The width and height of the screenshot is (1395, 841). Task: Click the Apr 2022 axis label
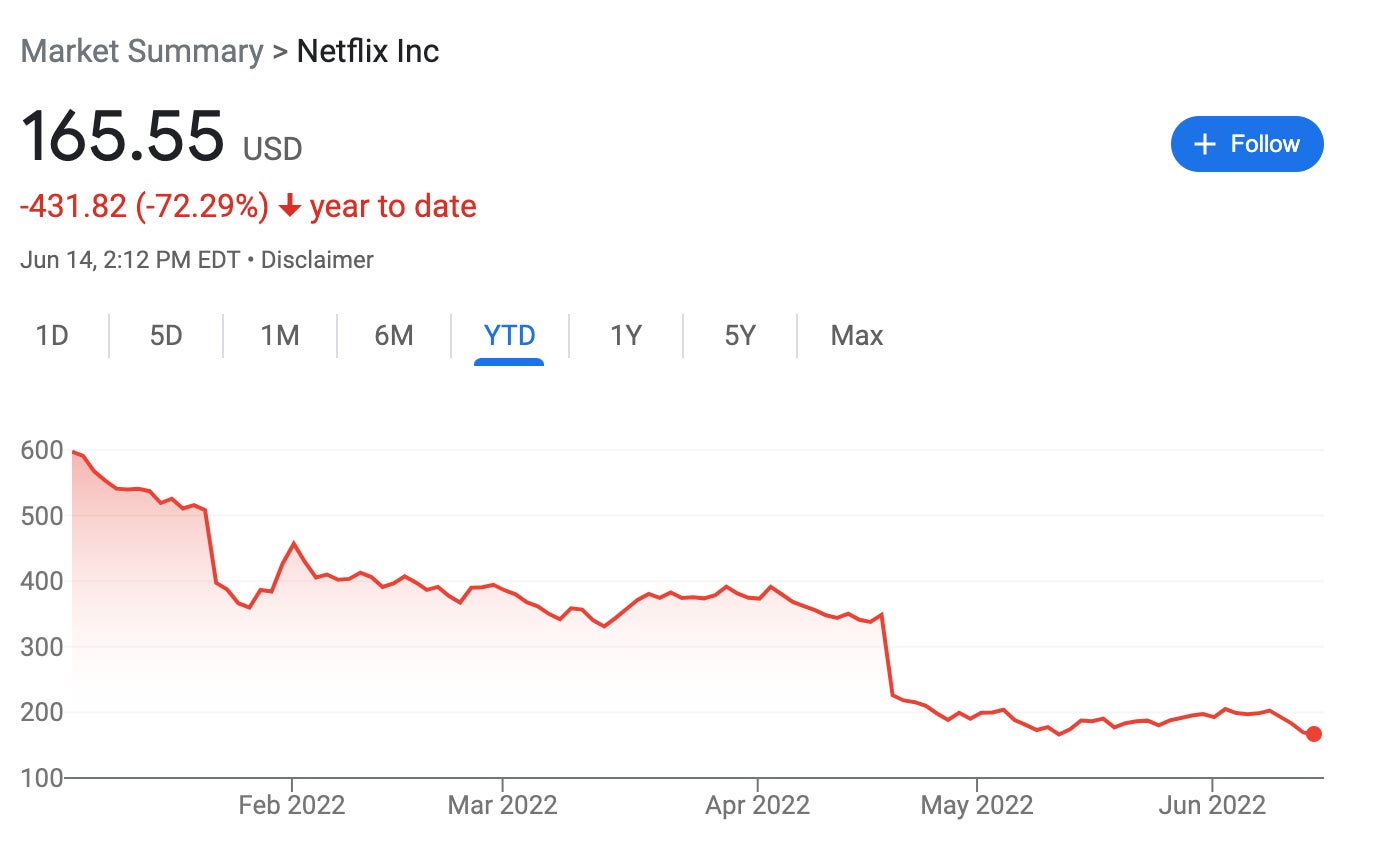coord(757,805)
